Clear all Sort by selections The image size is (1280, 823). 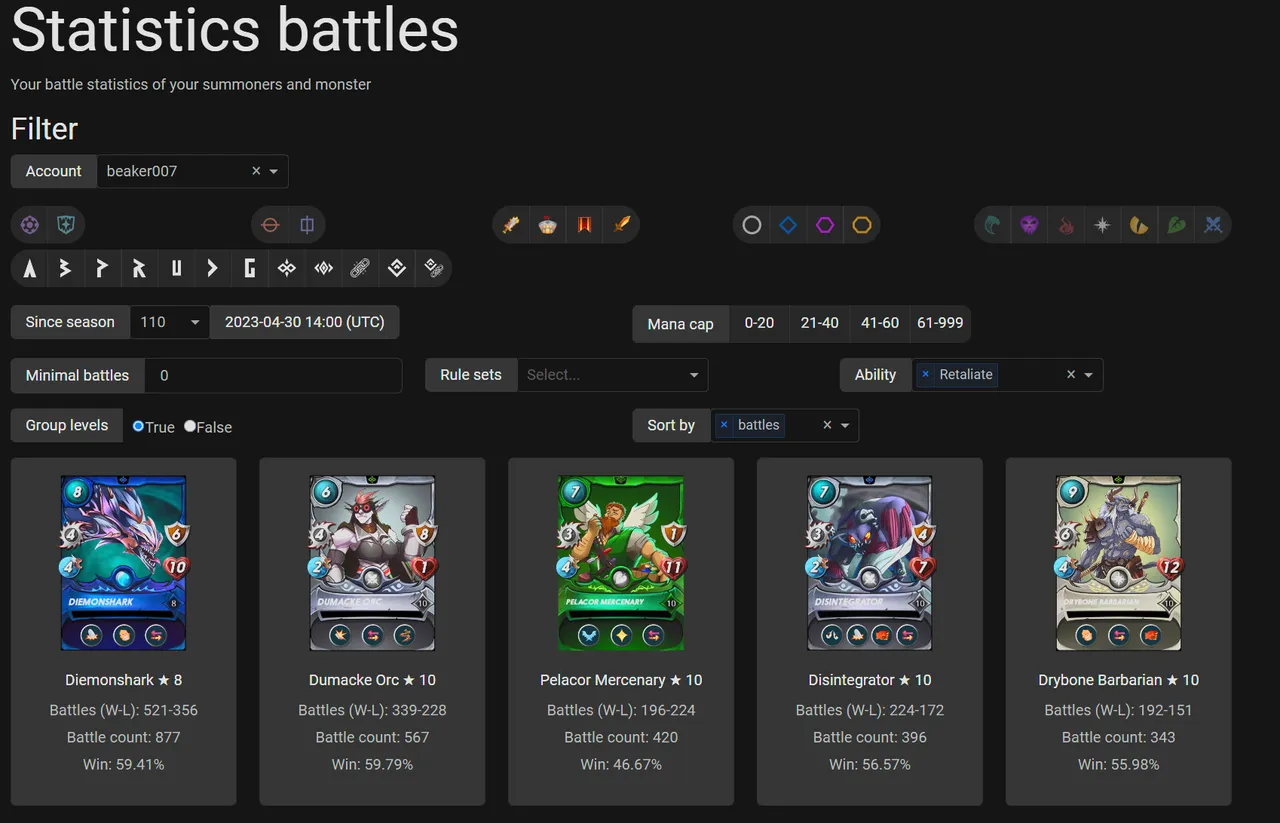[827, 425]
